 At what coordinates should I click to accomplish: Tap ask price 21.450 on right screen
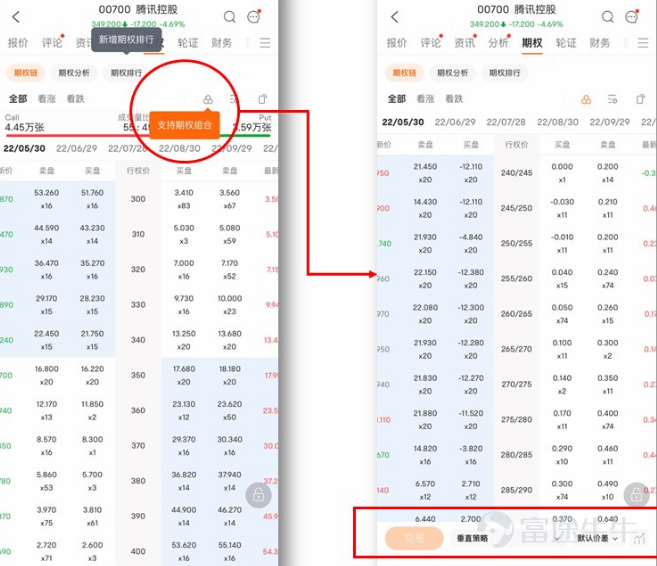coord(425,167)
